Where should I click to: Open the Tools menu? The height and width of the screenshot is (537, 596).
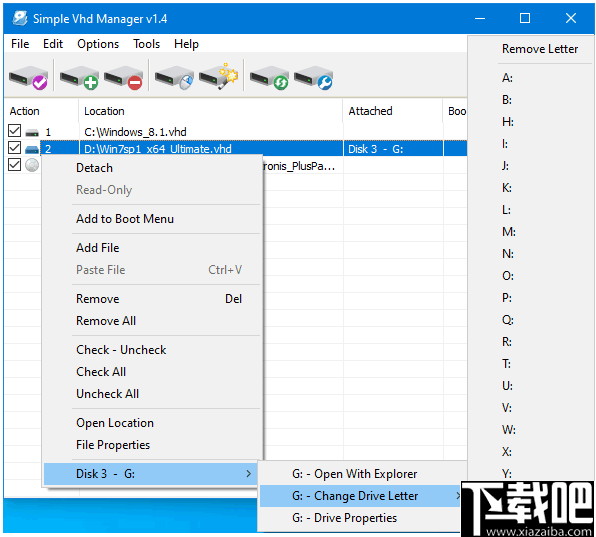tap(146, 44)
